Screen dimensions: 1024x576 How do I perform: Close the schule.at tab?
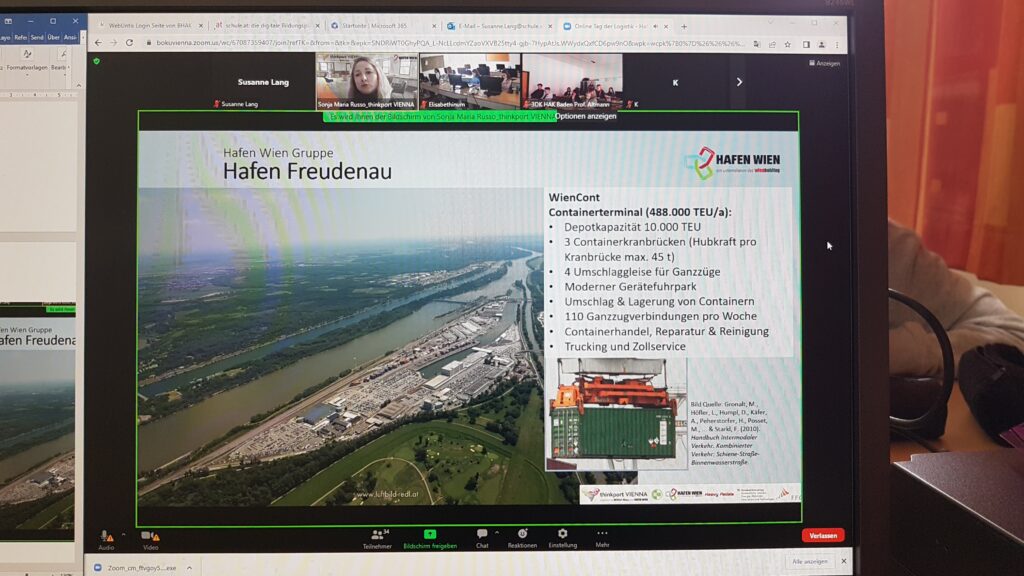point(317,26)
